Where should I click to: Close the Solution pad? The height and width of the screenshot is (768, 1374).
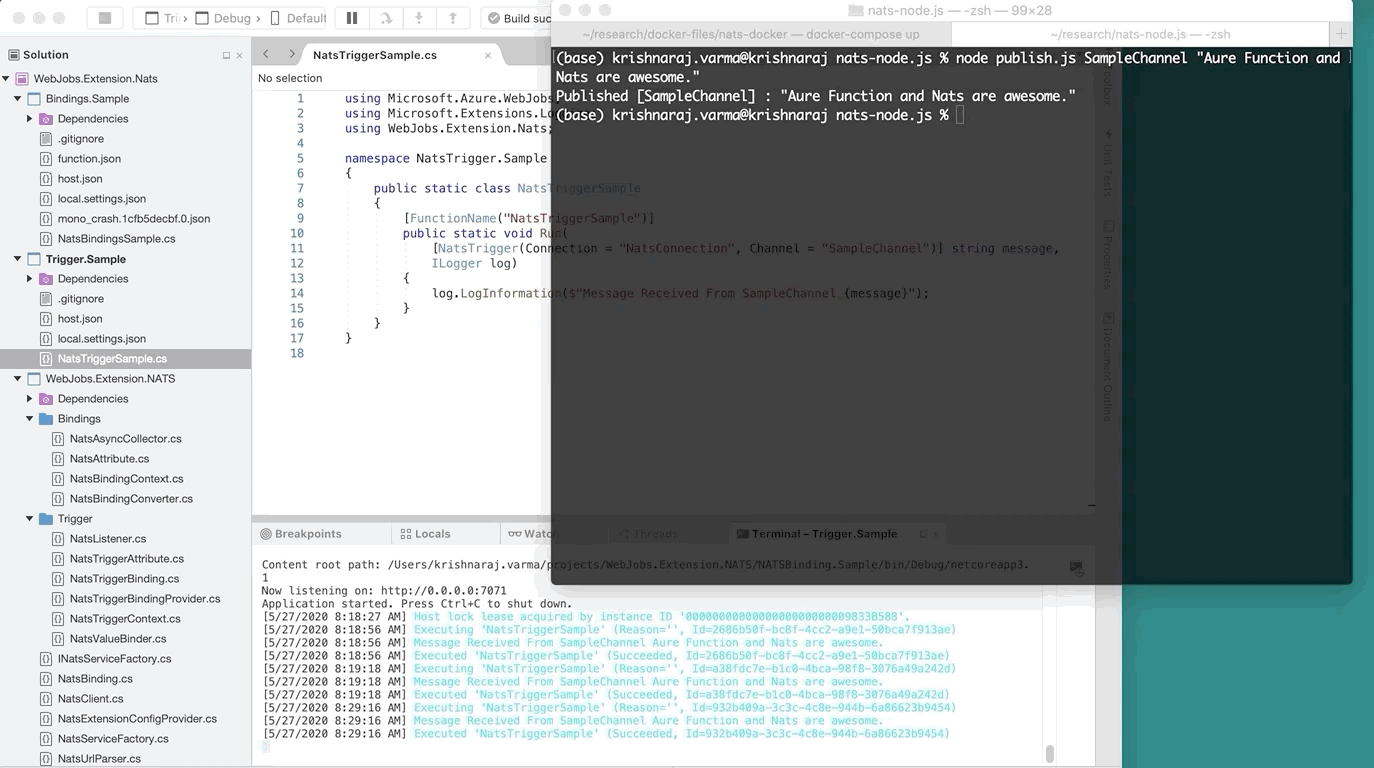(240, 56)
